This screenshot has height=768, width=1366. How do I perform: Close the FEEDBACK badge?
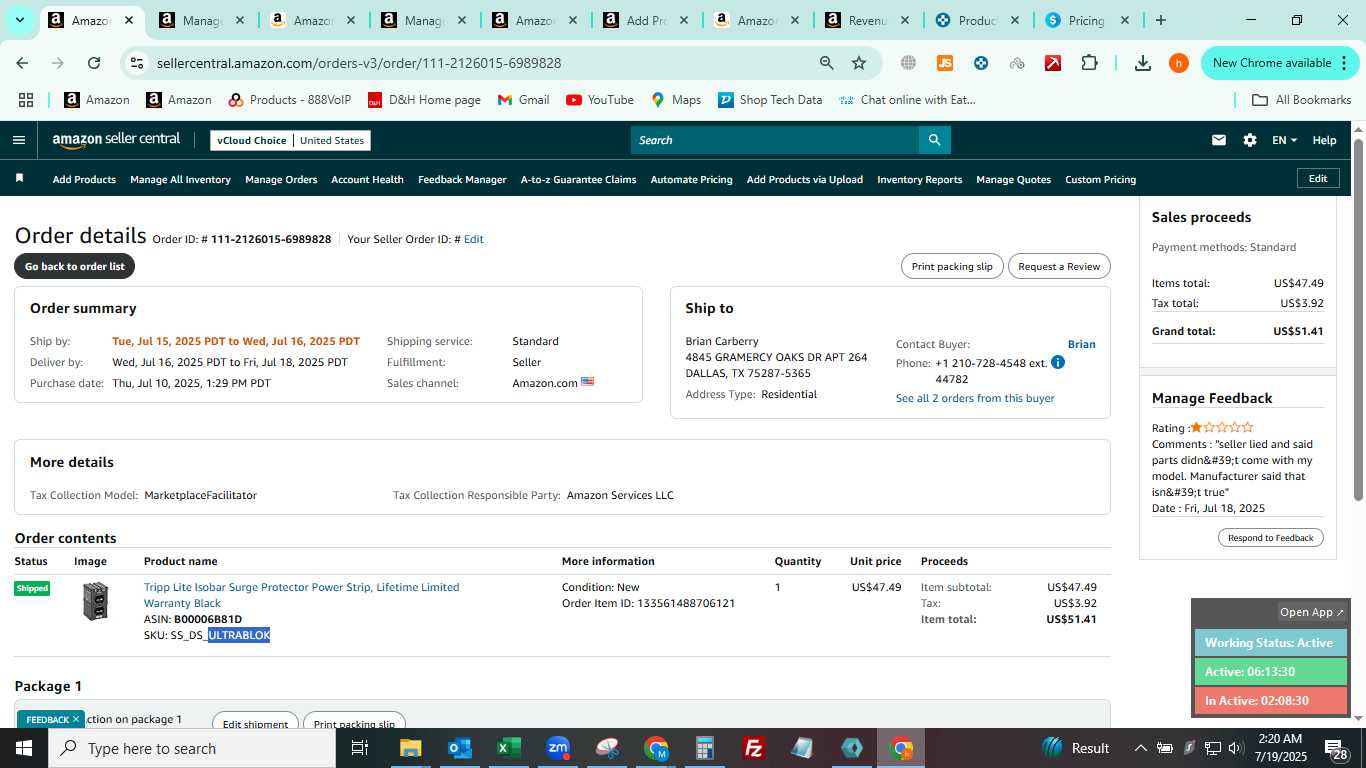75,719
